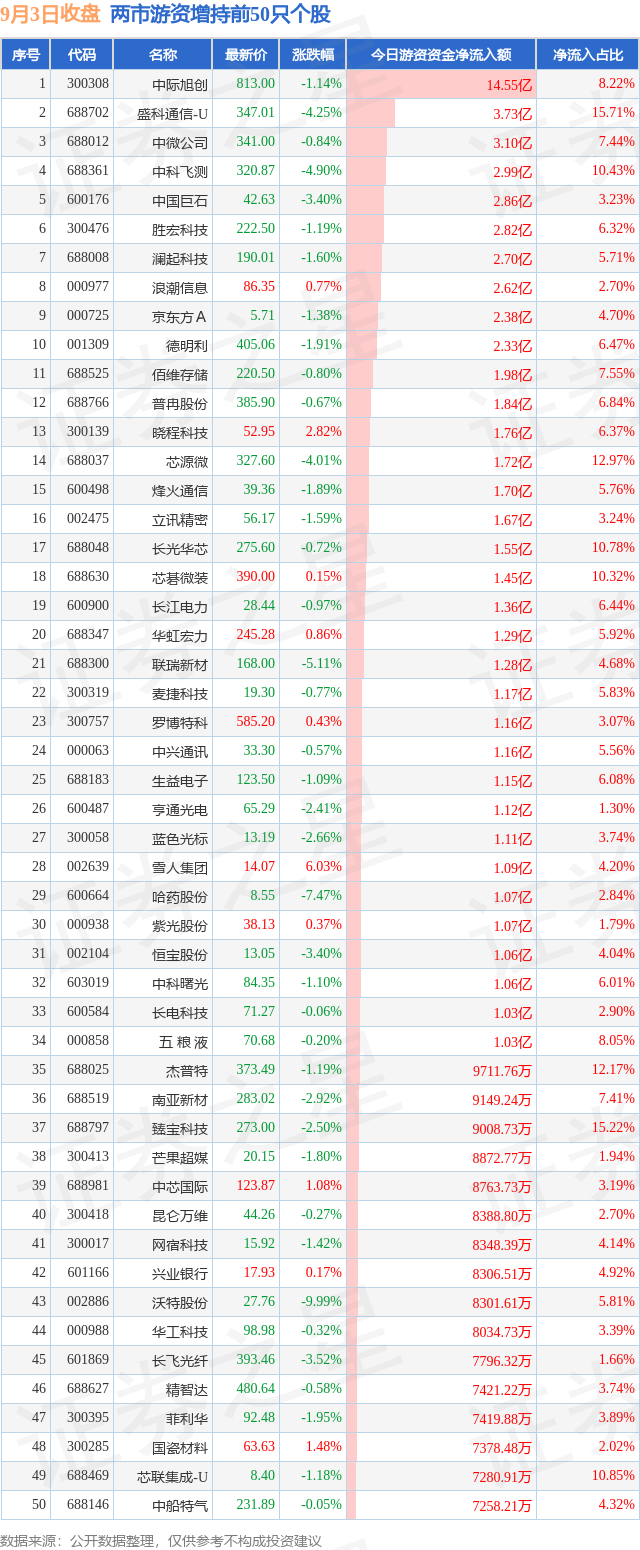
Task: Select 中芯国际 stock name
Action: coord(180,1186)
